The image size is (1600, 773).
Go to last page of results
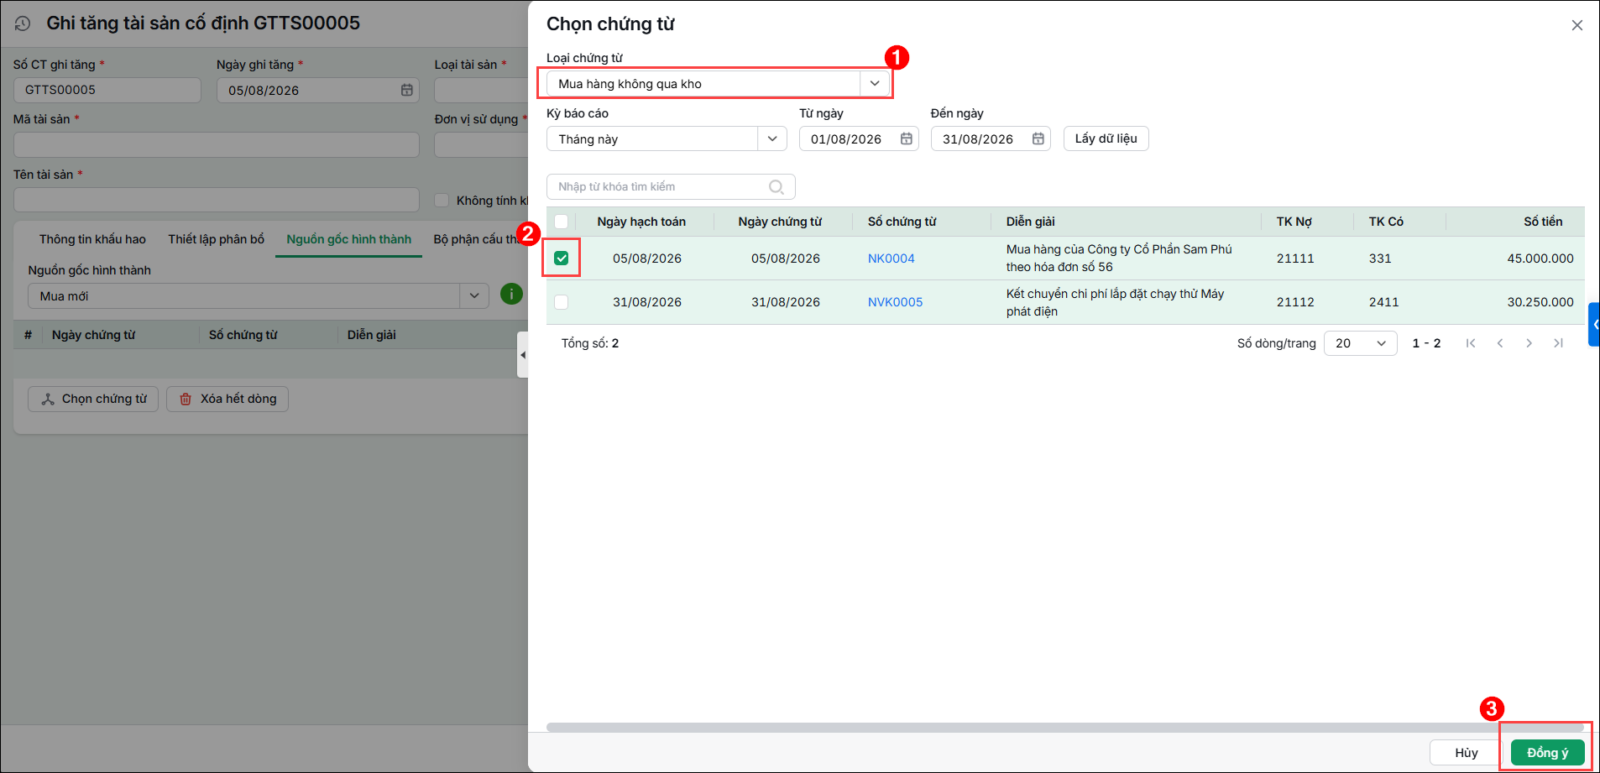click(1558, 343)
